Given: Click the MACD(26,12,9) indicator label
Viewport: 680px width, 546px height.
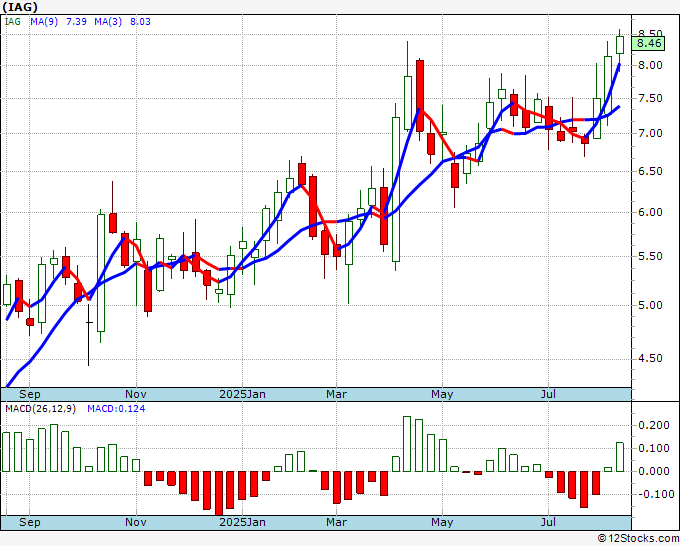Looking at the screenshot, I should pyautogui.click(x=40, y=409).
